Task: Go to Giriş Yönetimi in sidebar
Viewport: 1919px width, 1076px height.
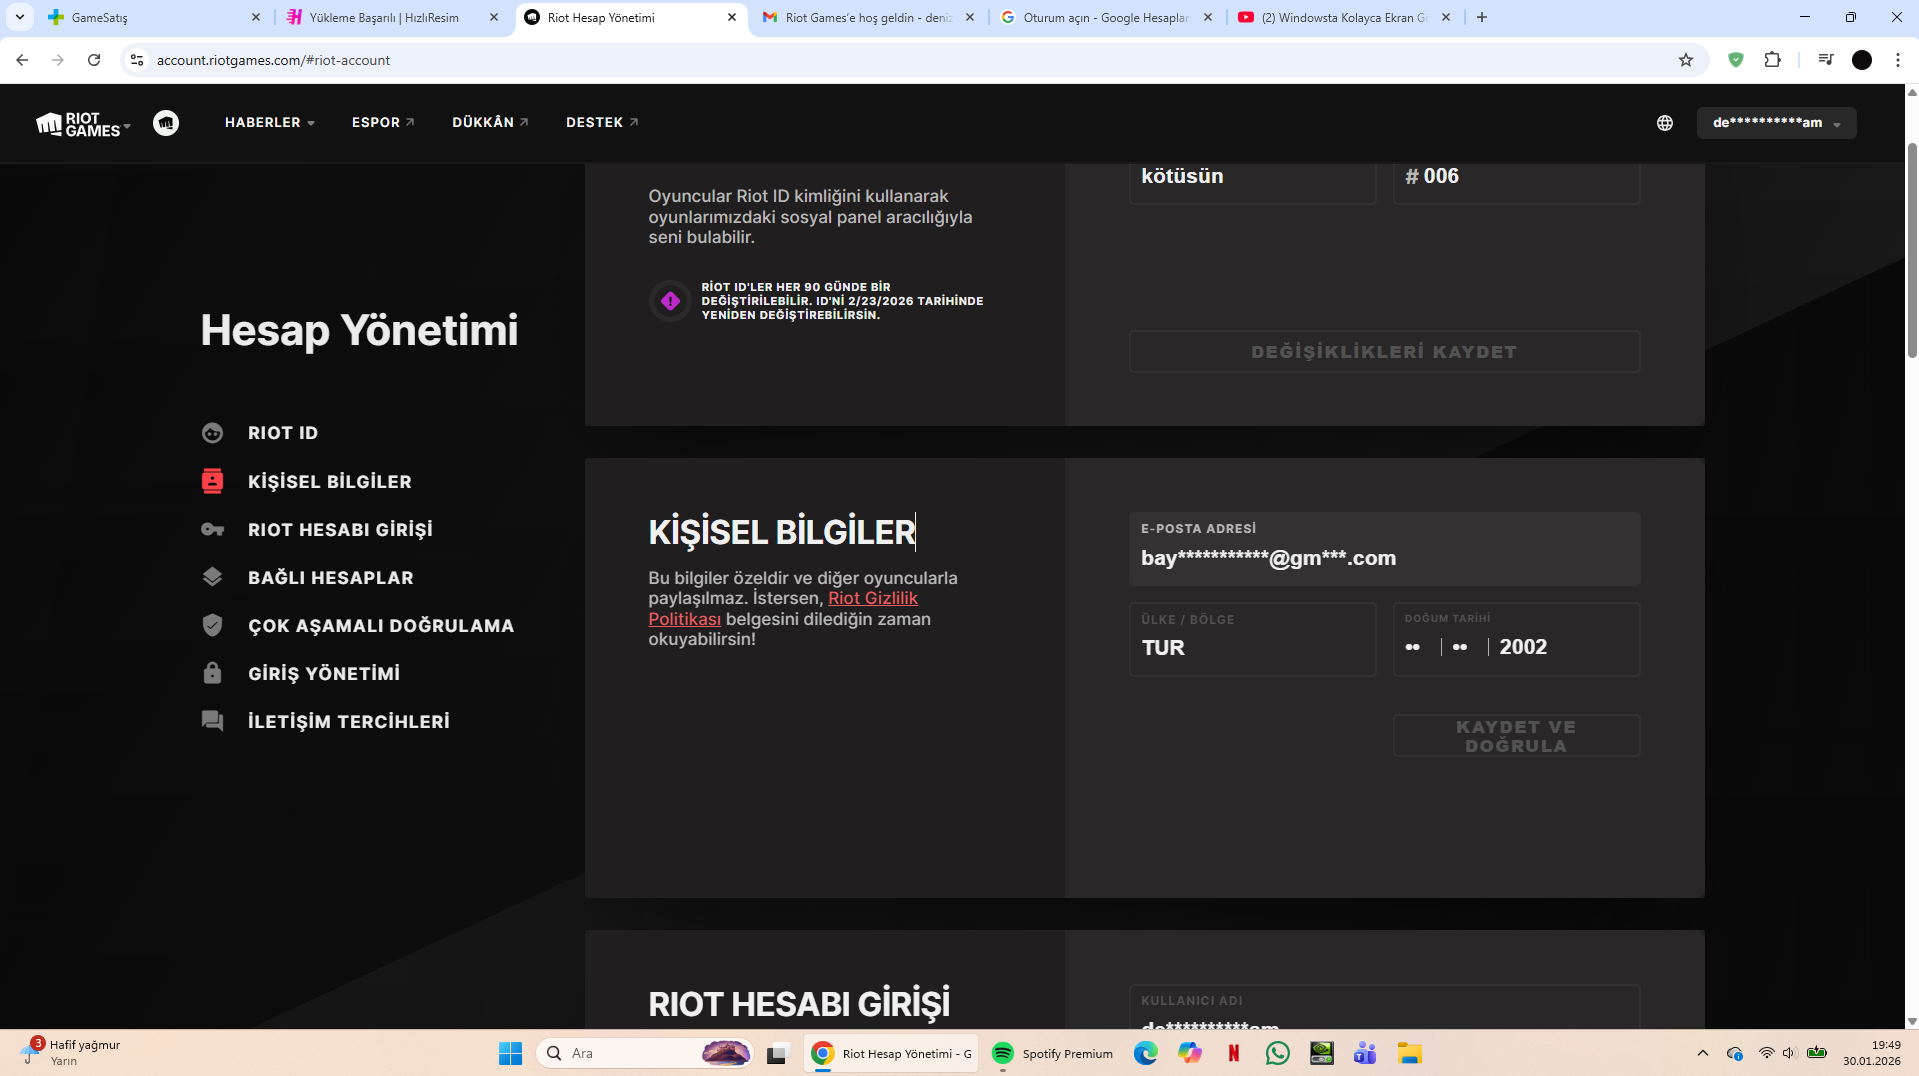Action: click(x=324, y=673)
